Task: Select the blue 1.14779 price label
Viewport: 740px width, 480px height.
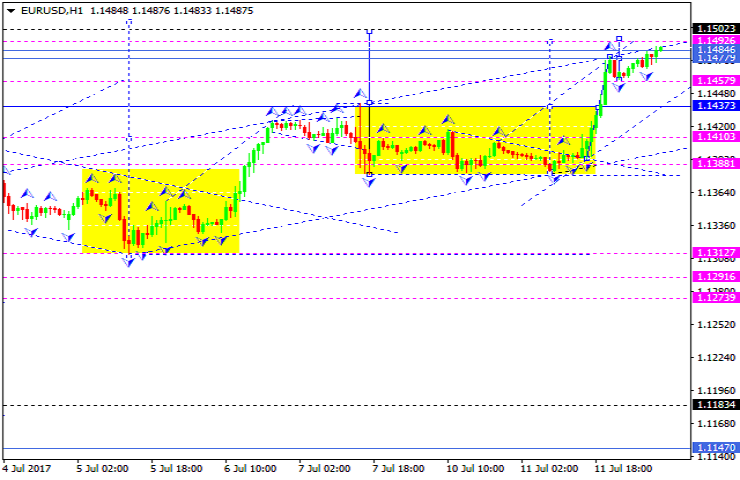Action: pos(715,59)
